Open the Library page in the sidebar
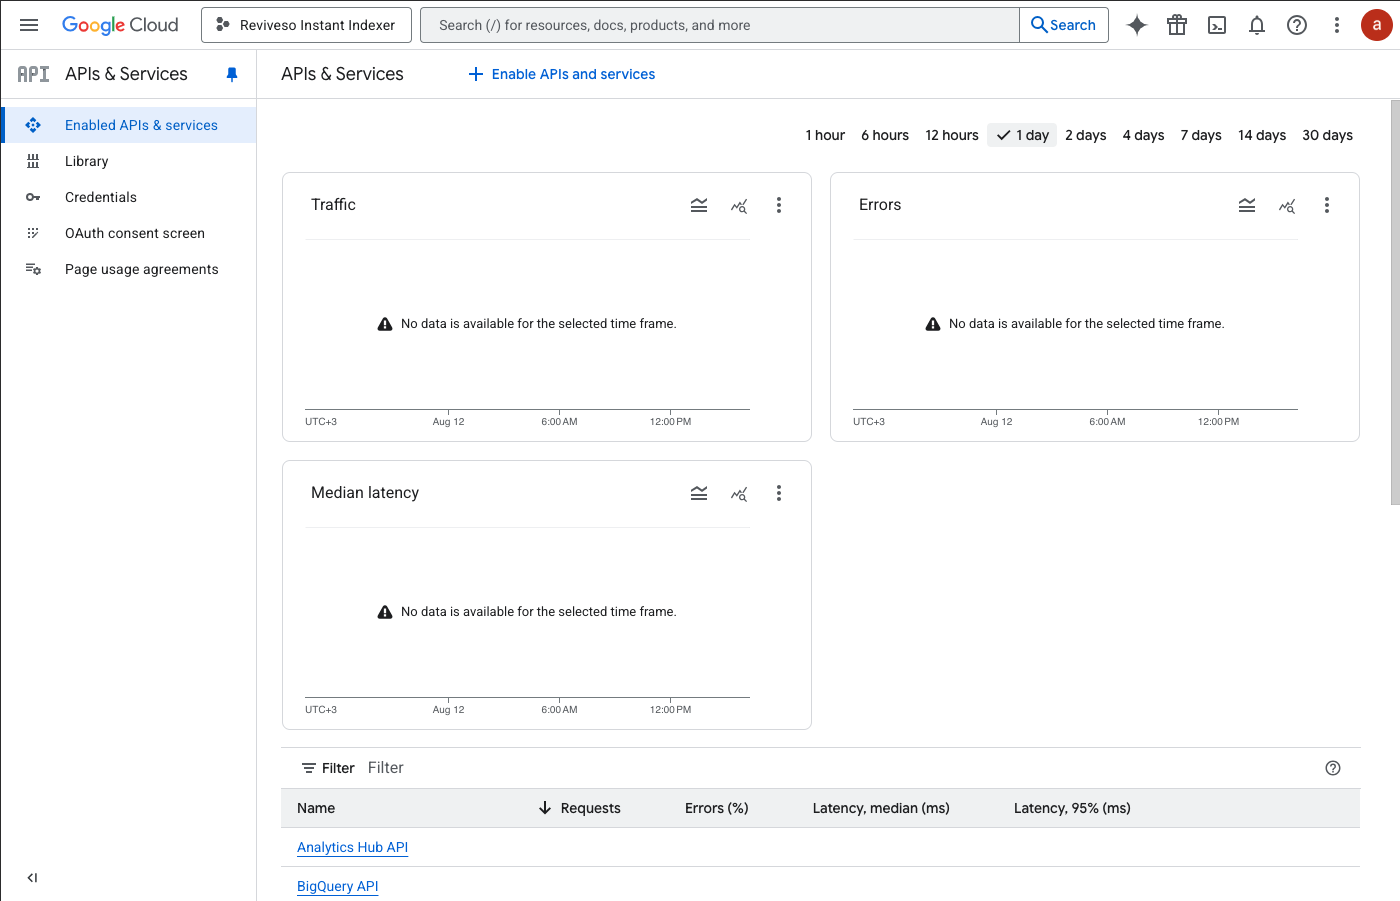The image size is (1400, 901). [129, 161]
